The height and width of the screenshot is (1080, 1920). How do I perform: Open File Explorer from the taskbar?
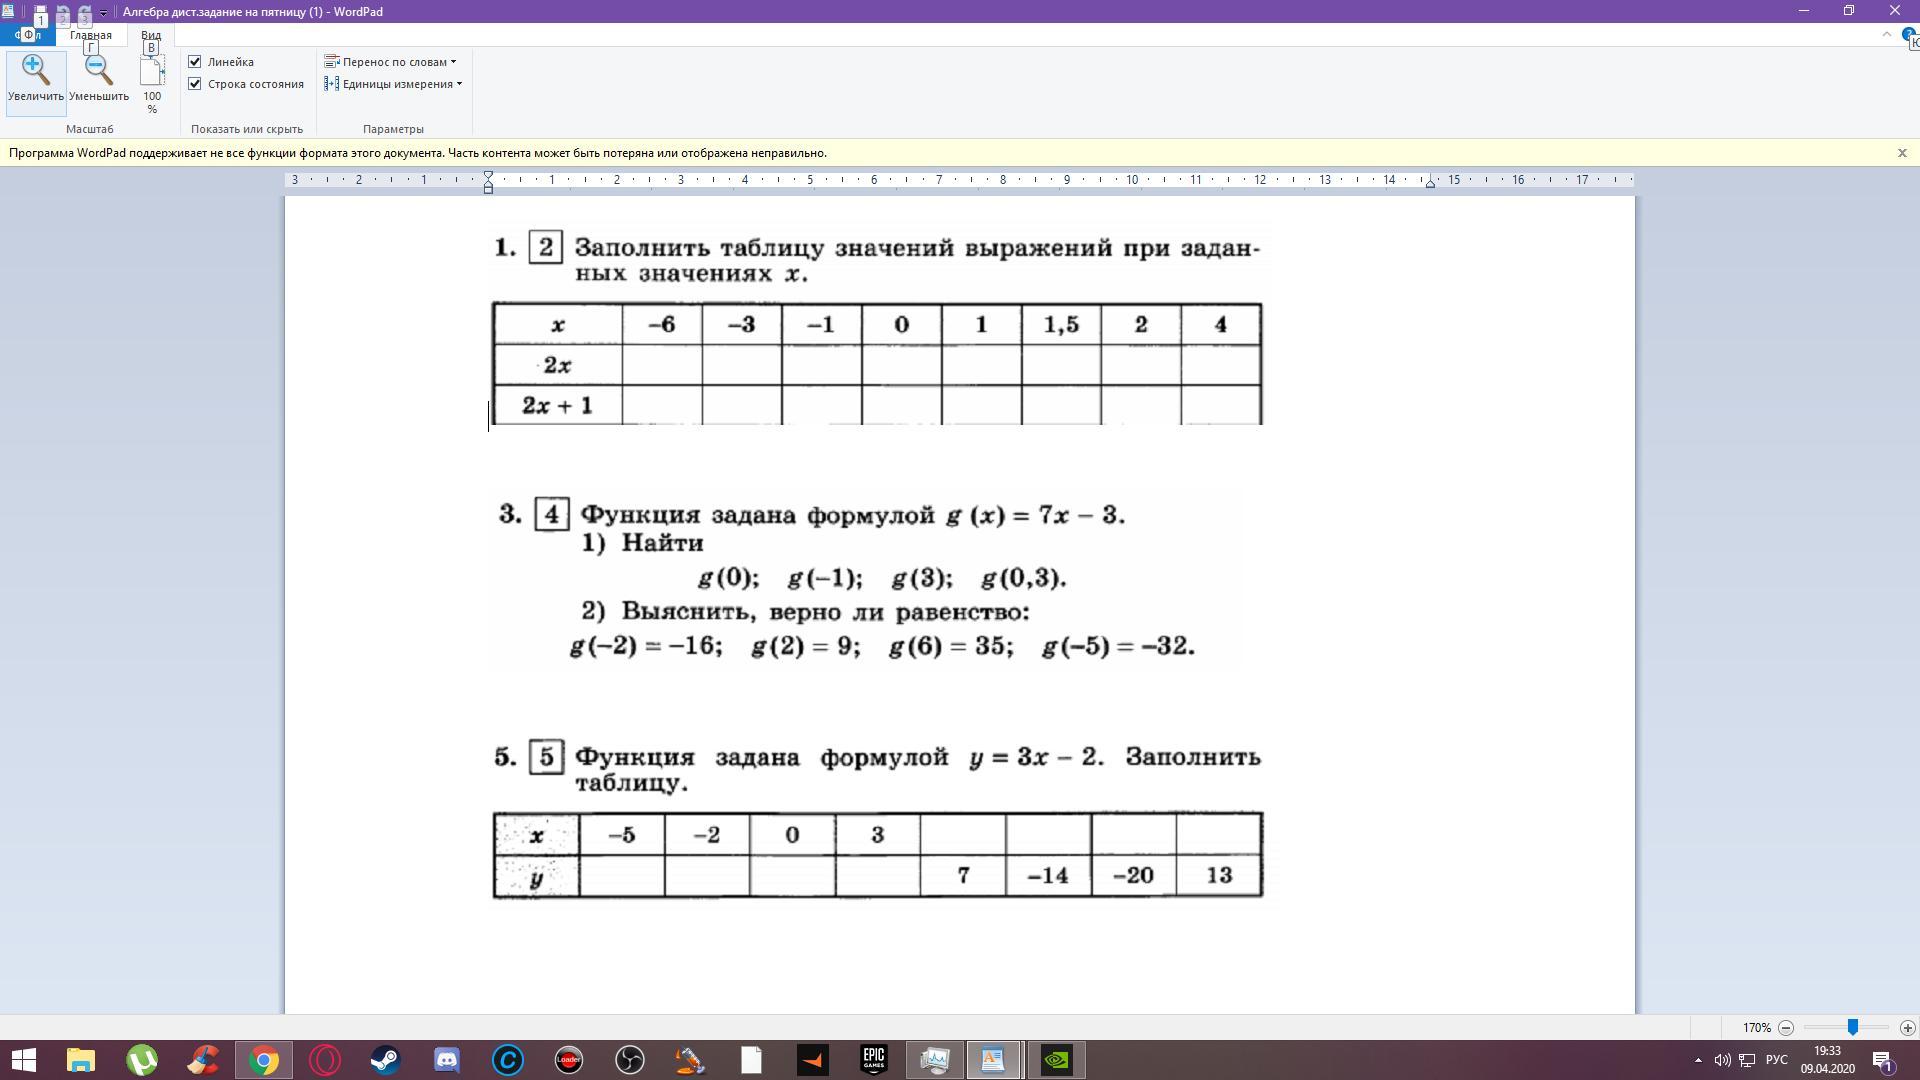(x=81, y=1060)
